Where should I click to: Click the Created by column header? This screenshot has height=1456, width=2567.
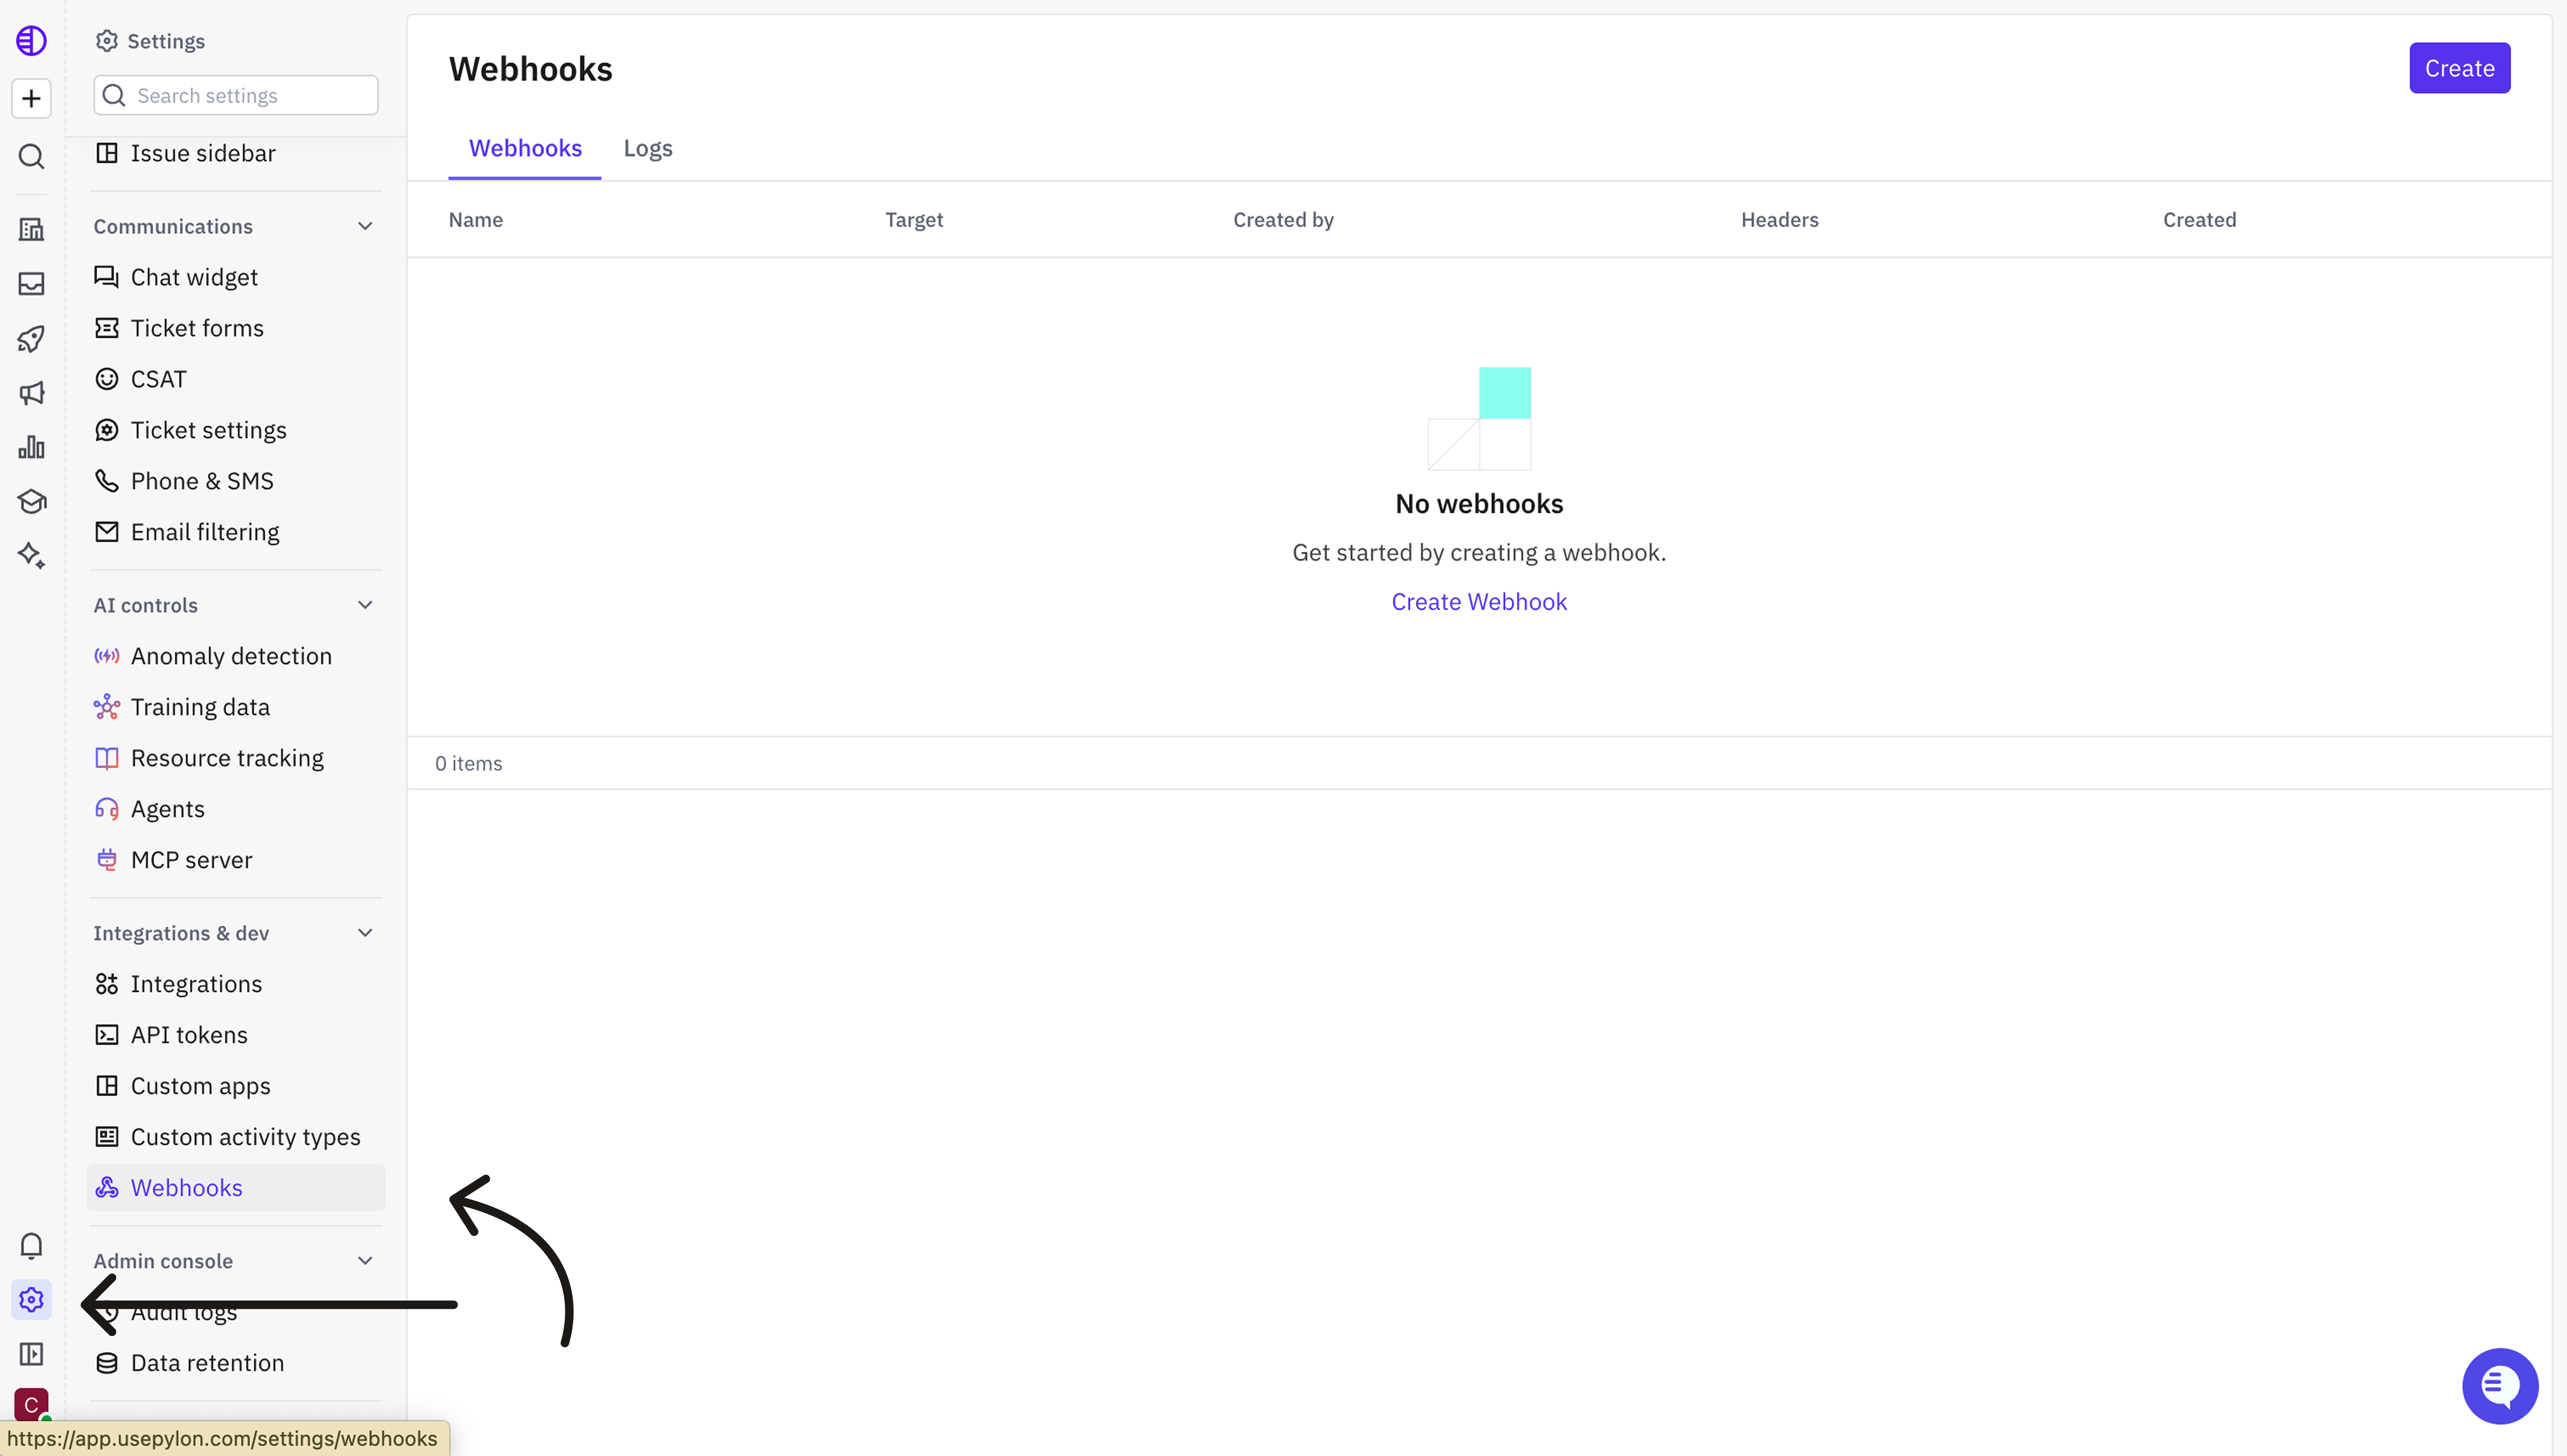click(x=1283, y=220)
